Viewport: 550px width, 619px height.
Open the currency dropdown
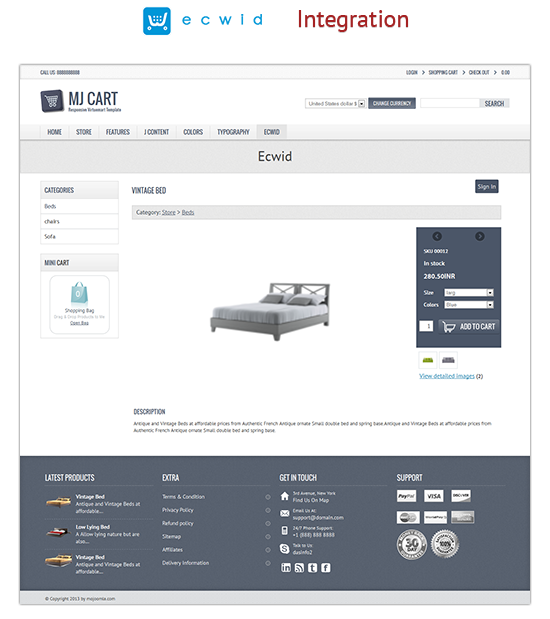[x=335, y=103]
